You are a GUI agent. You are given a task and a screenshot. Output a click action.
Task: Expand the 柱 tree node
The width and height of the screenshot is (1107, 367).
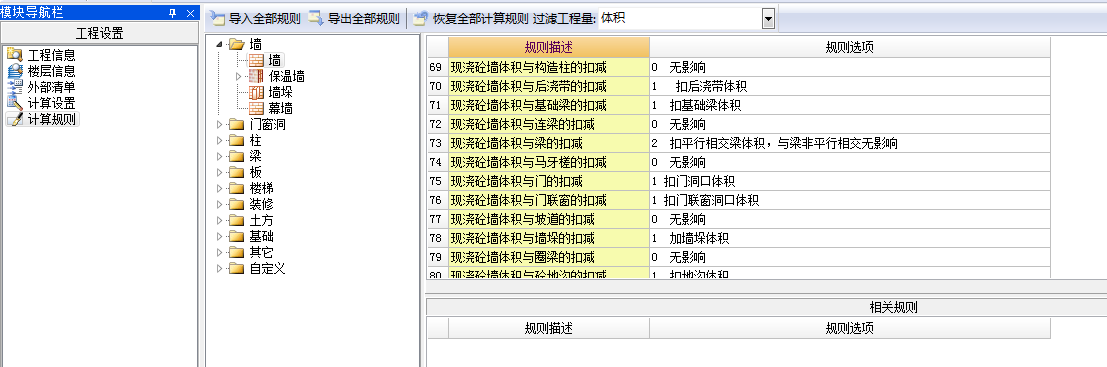(220, 140)
